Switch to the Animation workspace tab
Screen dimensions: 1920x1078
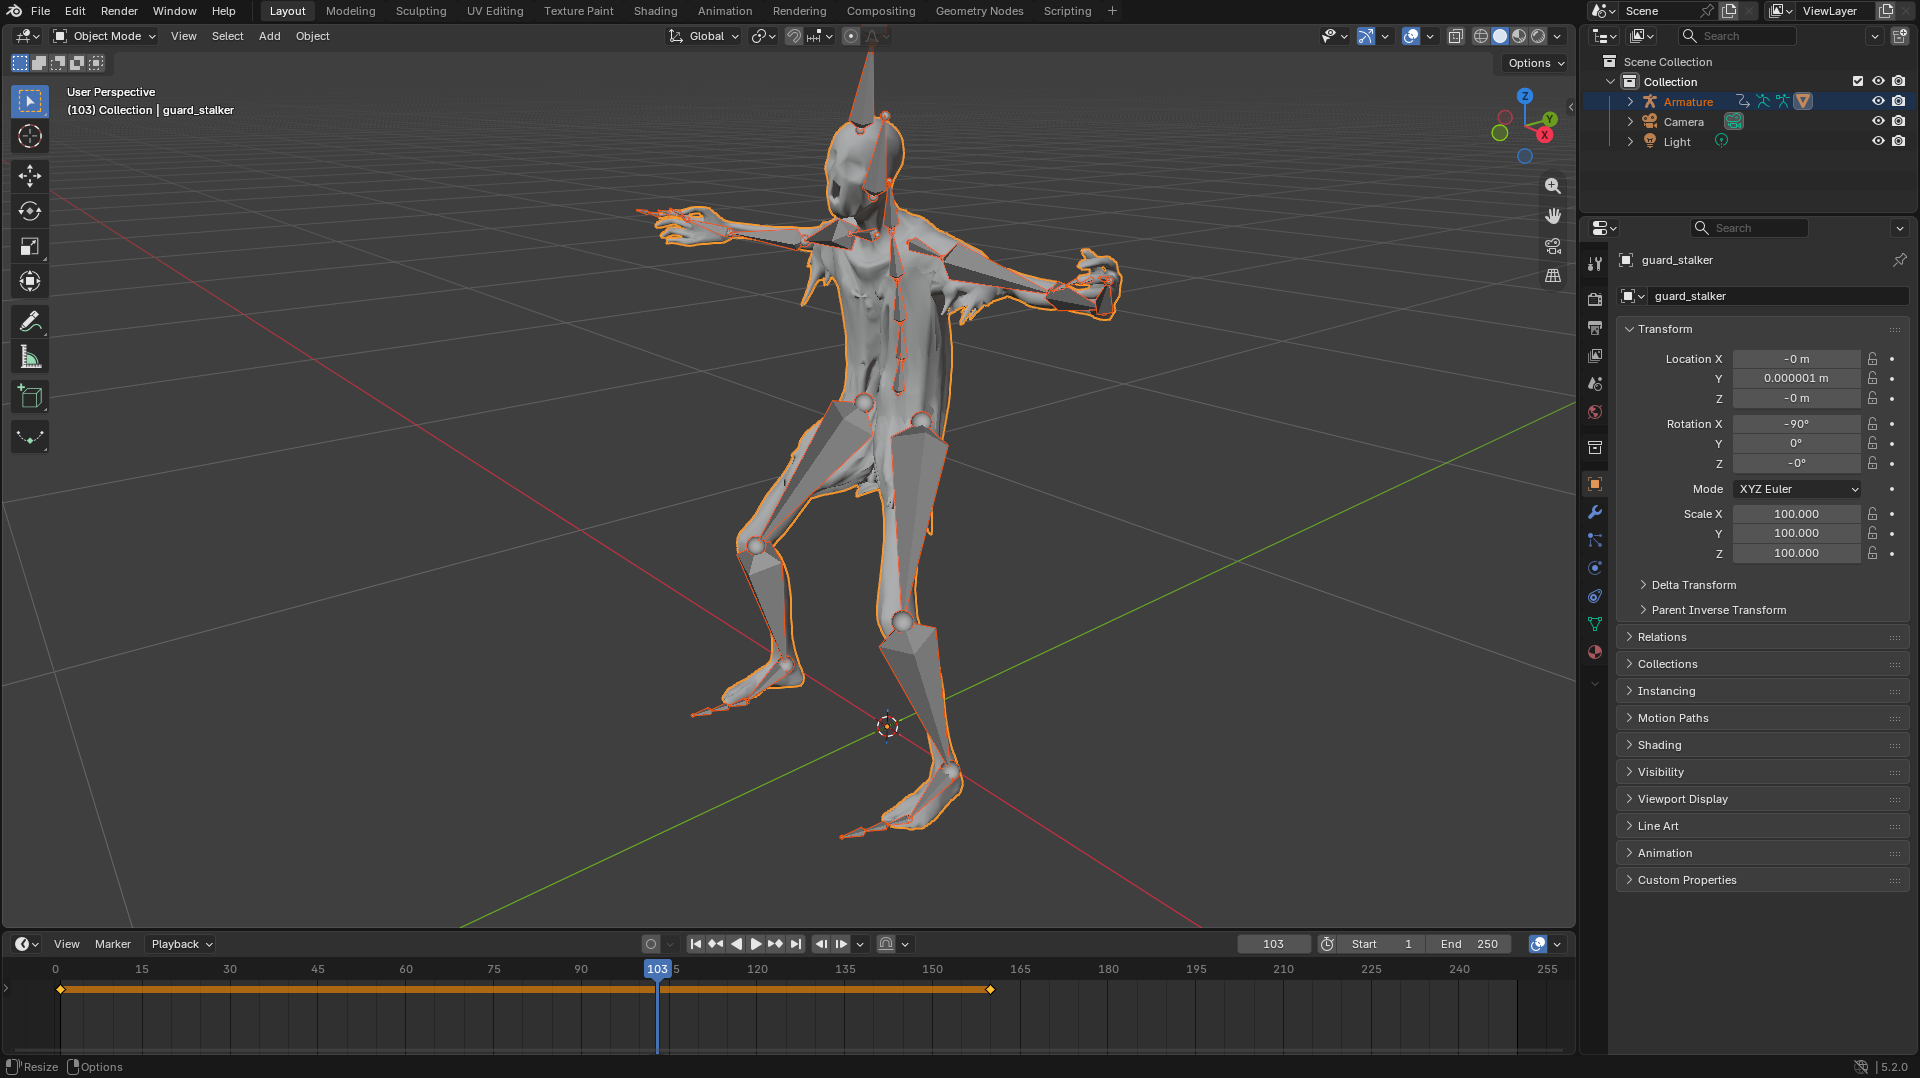(725, 11)
